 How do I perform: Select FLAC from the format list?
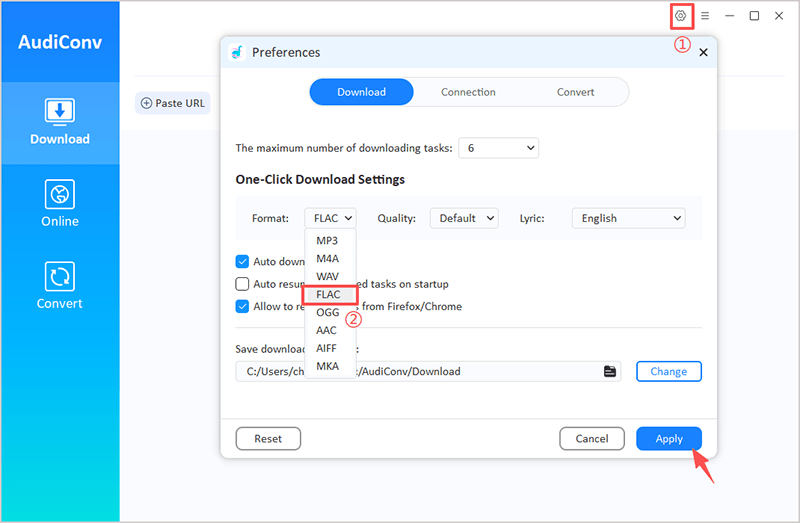click(x=330, y=294)
